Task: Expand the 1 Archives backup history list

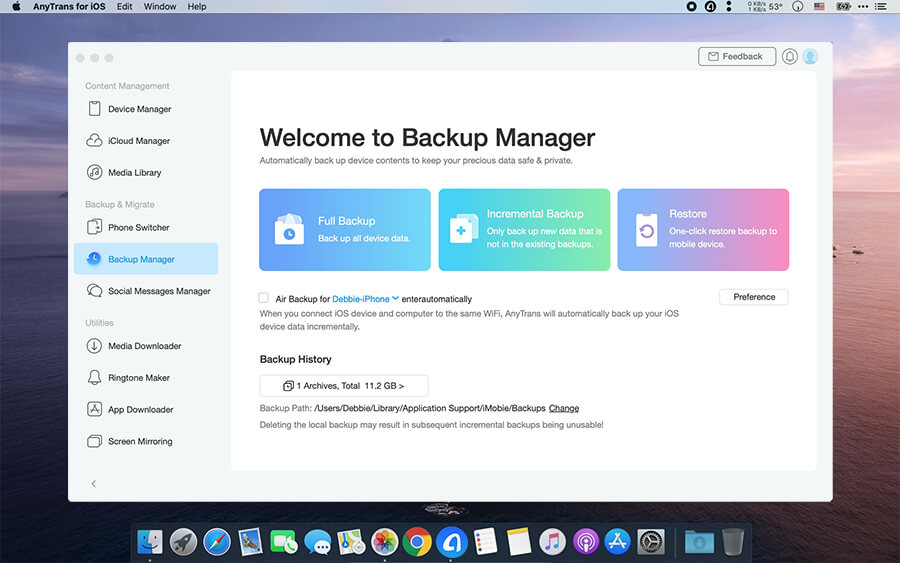Action: (x=344, y=385)
